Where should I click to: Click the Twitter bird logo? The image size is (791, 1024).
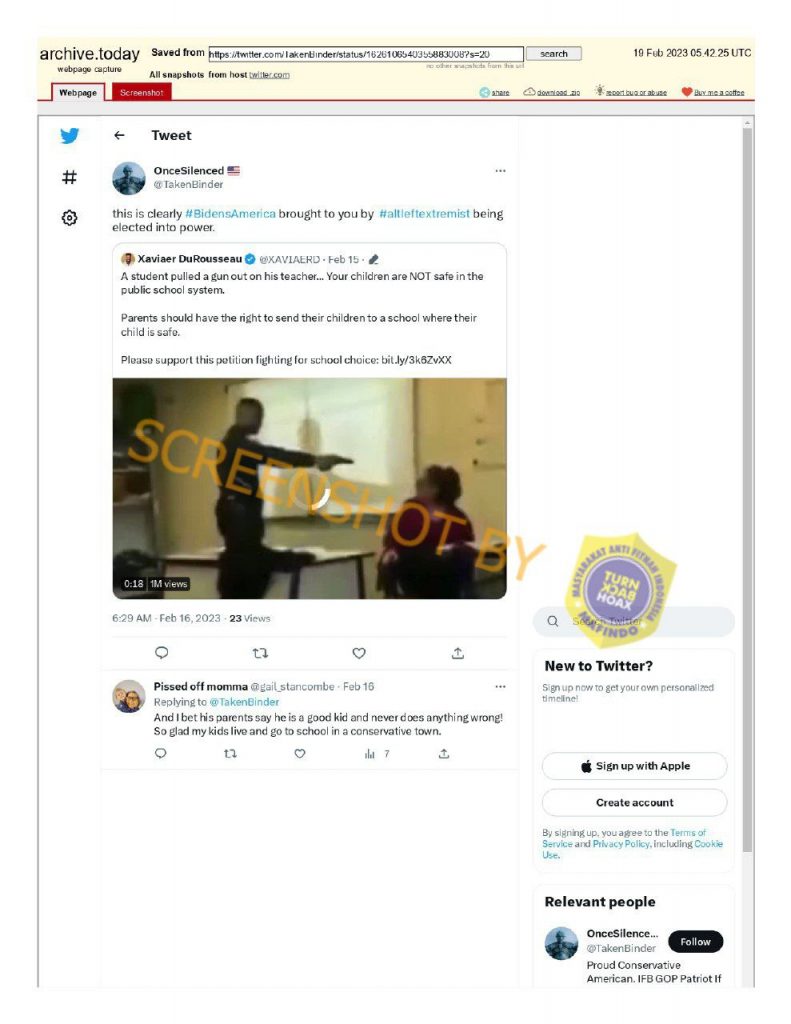tap(70, 135)
